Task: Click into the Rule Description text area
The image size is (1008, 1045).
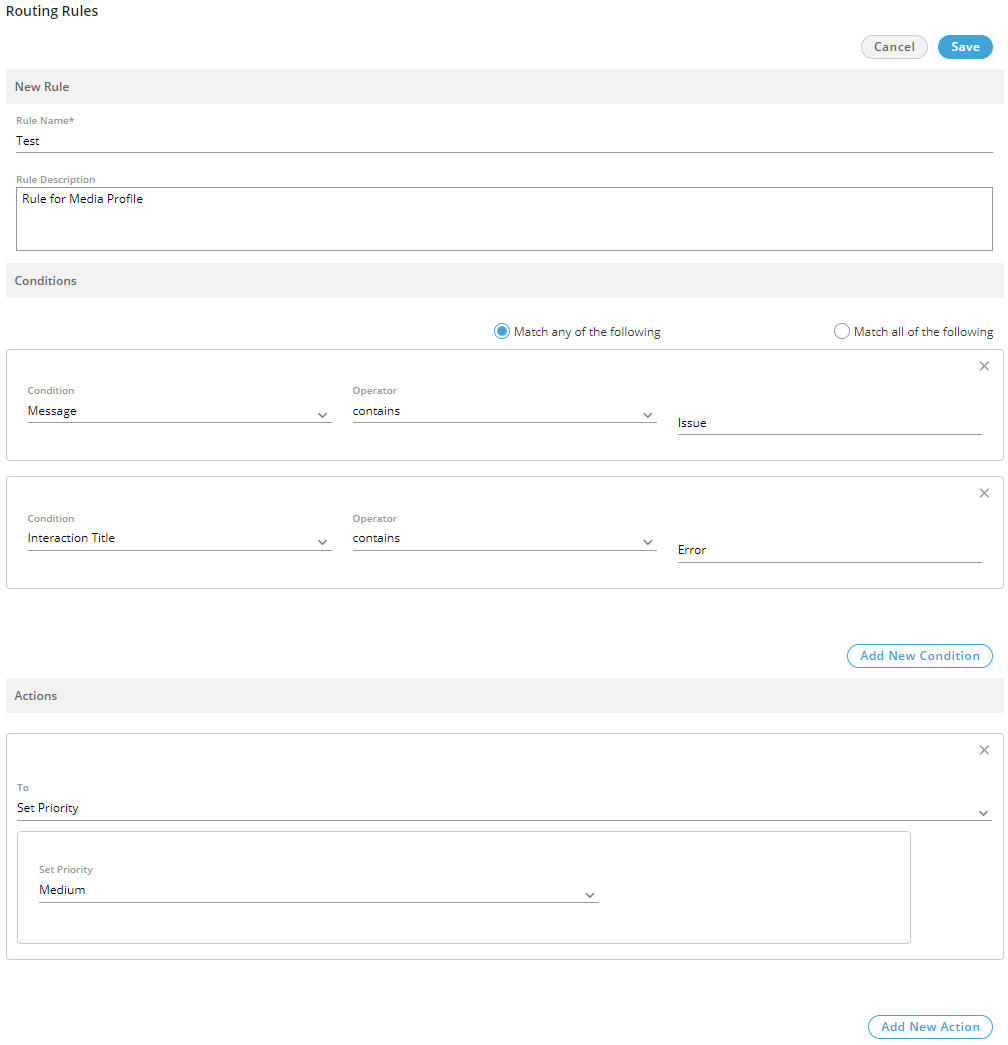Action: (504, 218)
